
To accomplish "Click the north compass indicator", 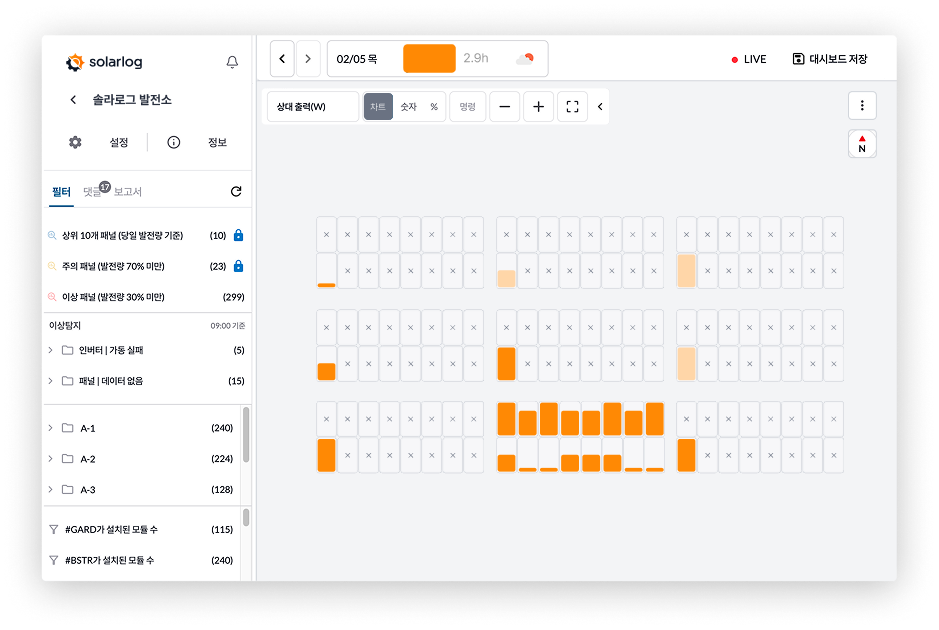I will click(x=862, y=144).
